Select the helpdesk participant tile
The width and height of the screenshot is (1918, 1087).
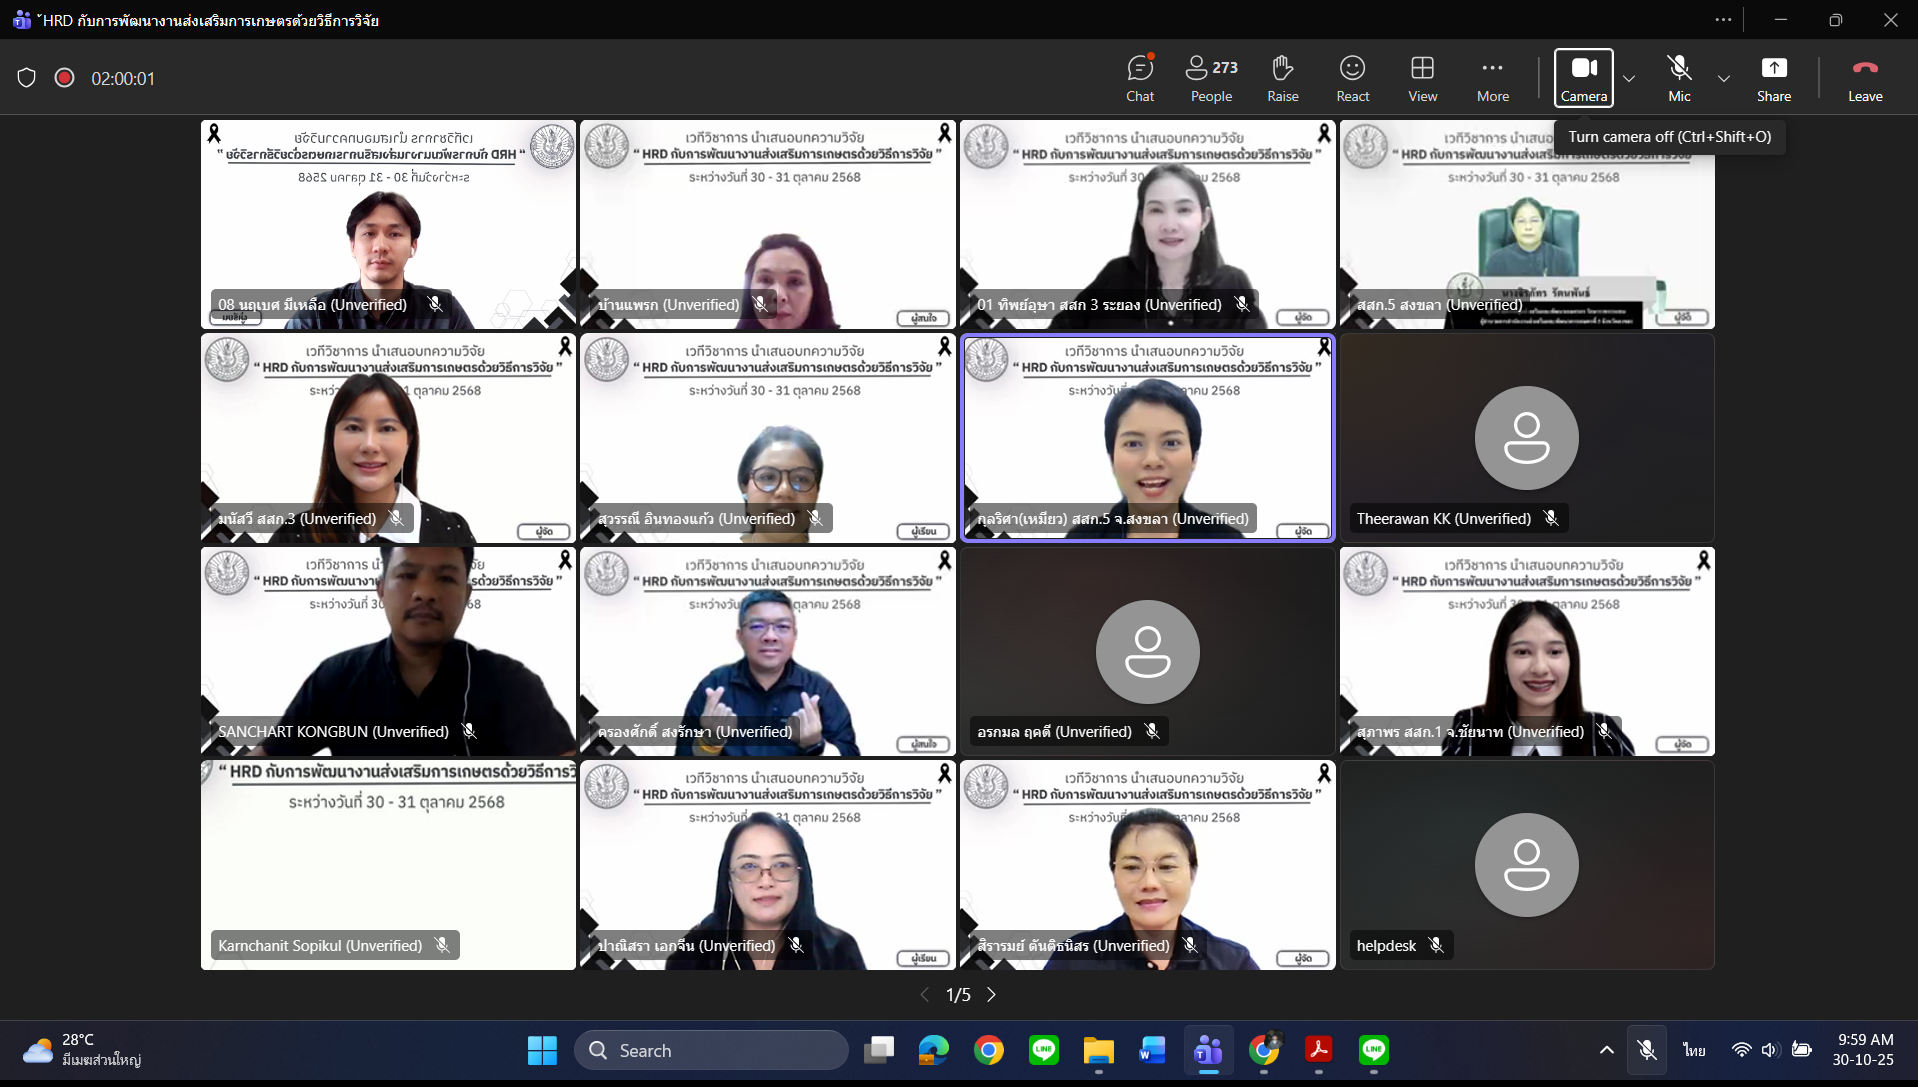click(1526, 865)
